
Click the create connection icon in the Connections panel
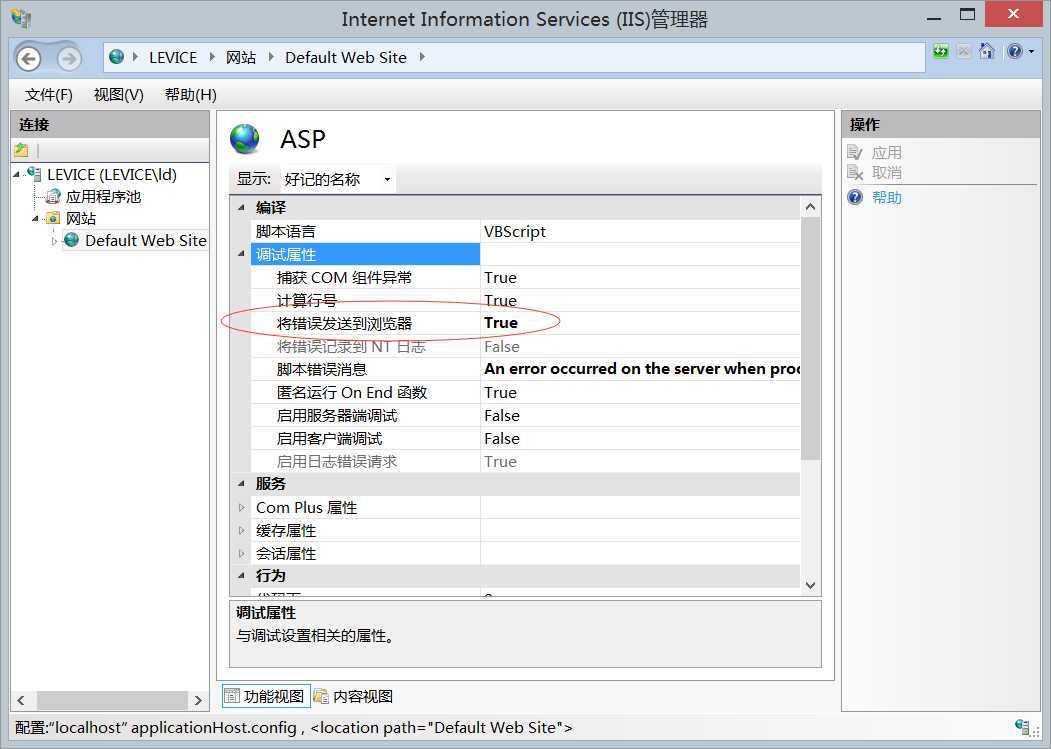[x=21, y=150]
